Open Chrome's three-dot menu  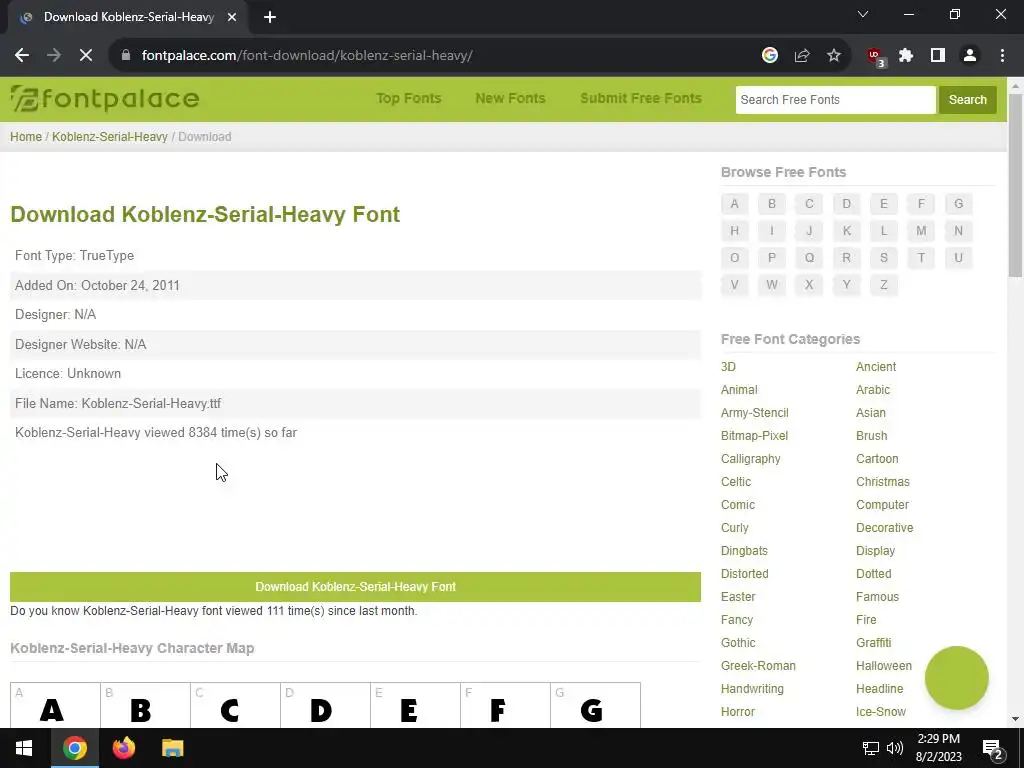click(x=1002, y=56)
